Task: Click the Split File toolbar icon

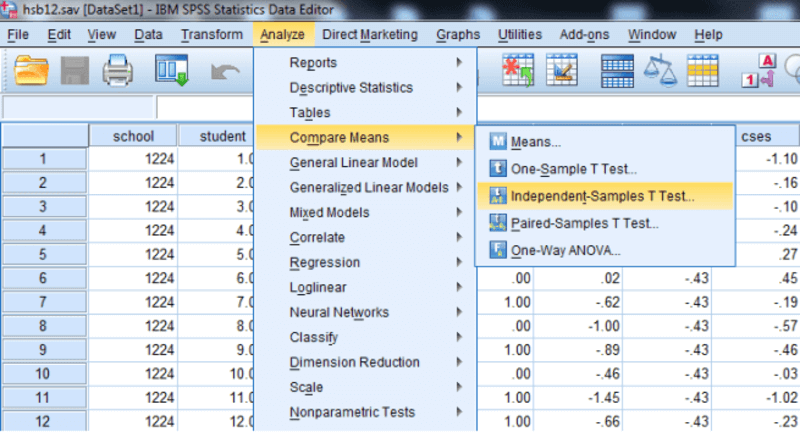Action: (x=617, y=70)
